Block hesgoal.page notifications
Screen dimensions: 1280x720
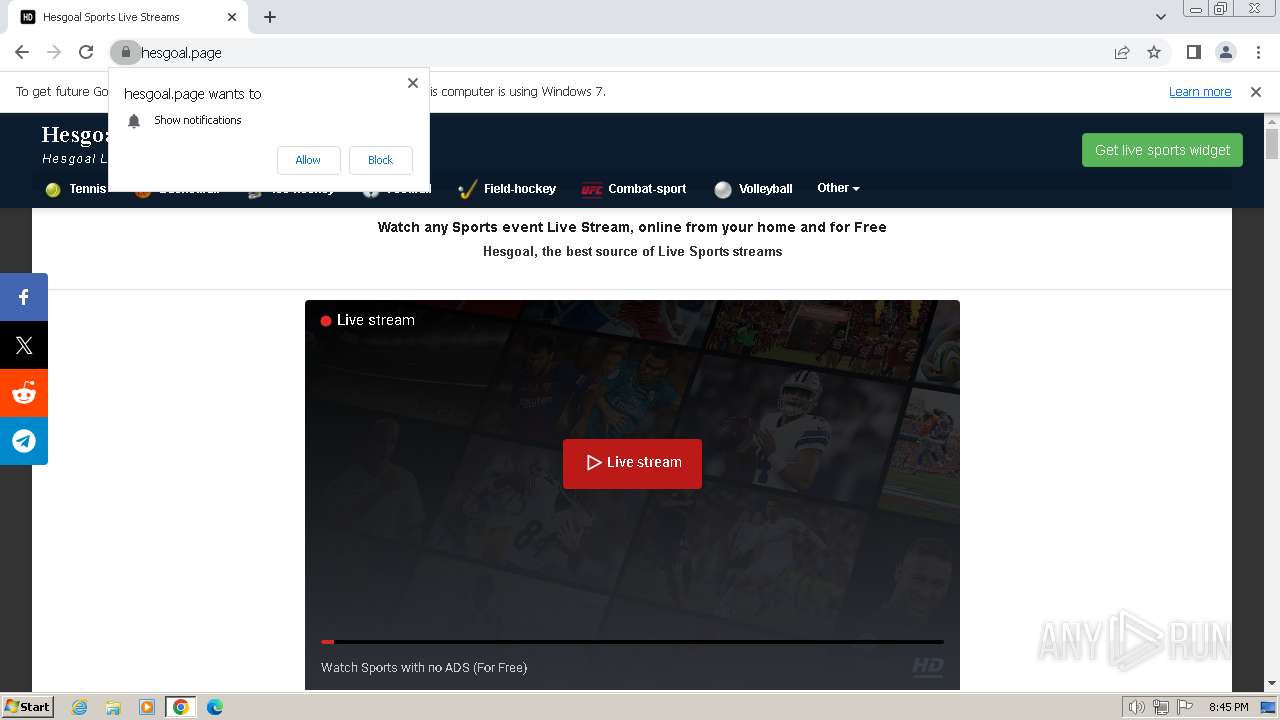[x=380, y=160]
